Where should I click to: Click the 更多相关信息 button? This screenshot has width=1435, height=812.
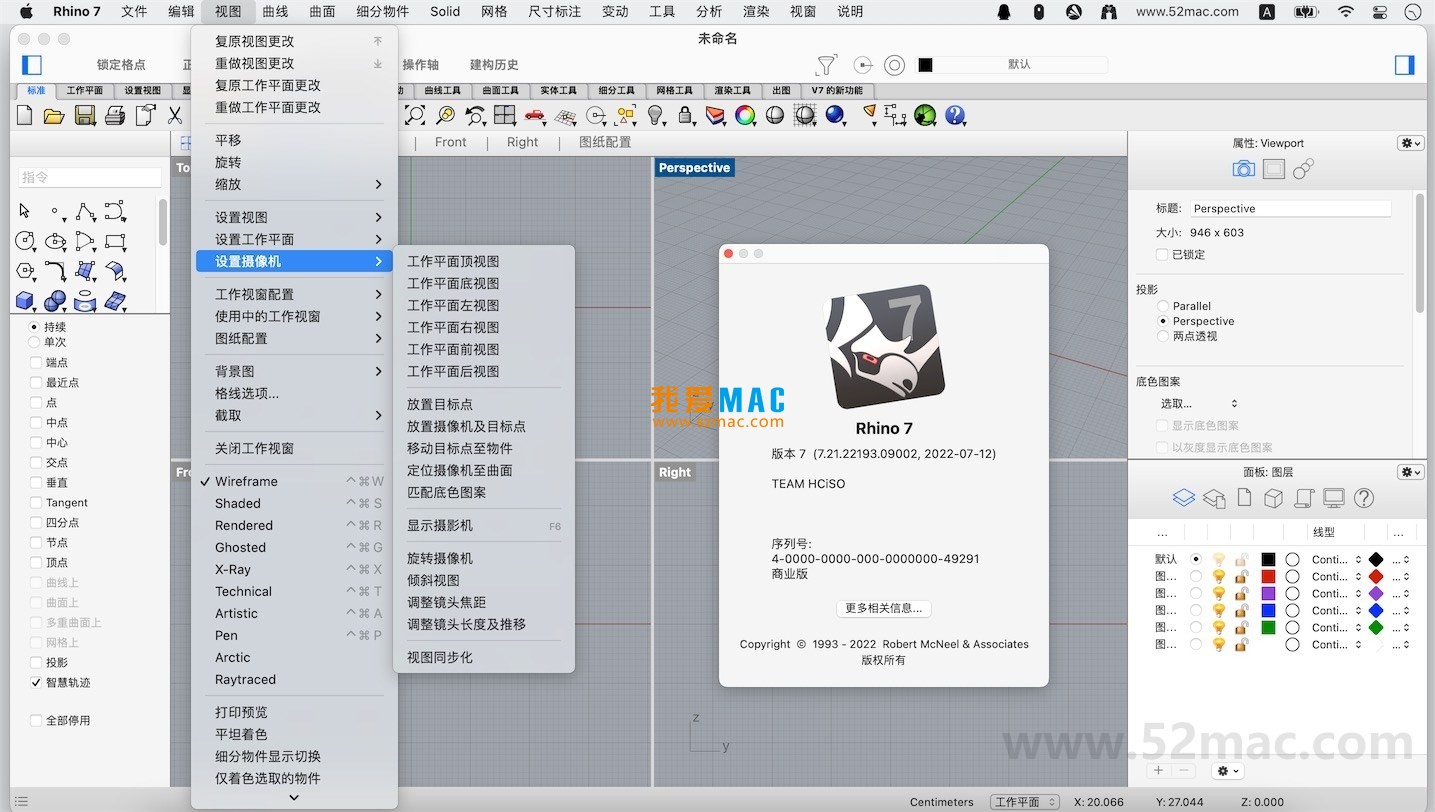point(883,608)
